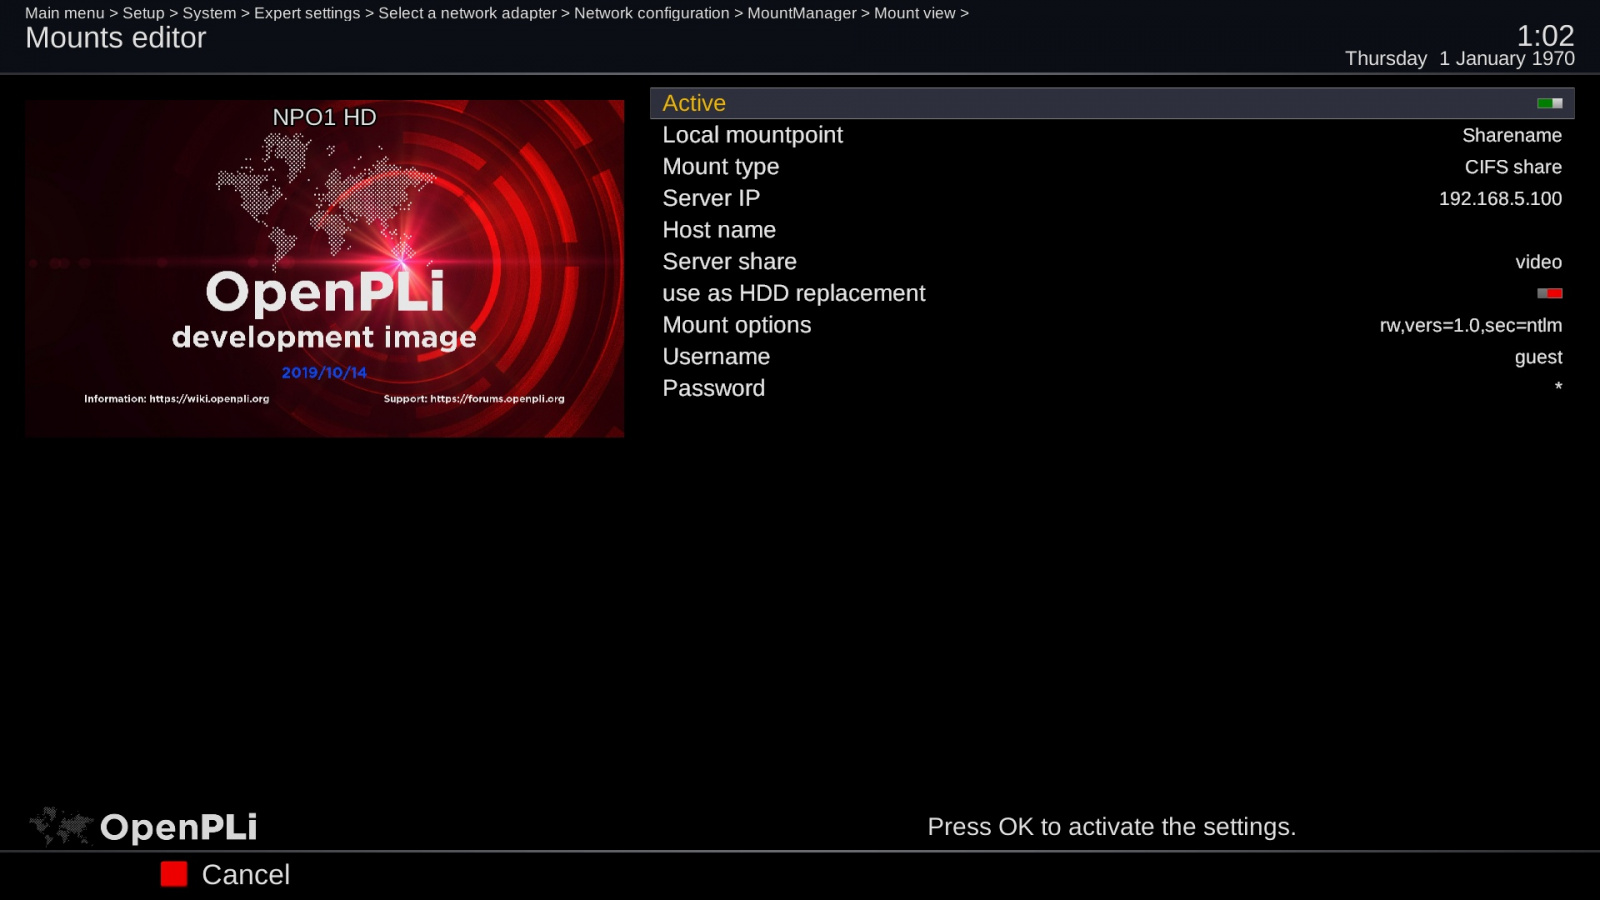Viewport: 1600px width, 900px height.
Task: Select the Server share row
Action: click(1112, 262)
